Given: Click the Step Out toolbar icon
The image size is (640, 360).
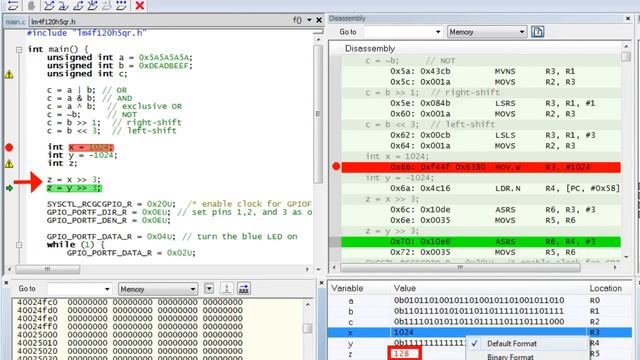Looking at the screenshot, I should [x=78, y=5].
